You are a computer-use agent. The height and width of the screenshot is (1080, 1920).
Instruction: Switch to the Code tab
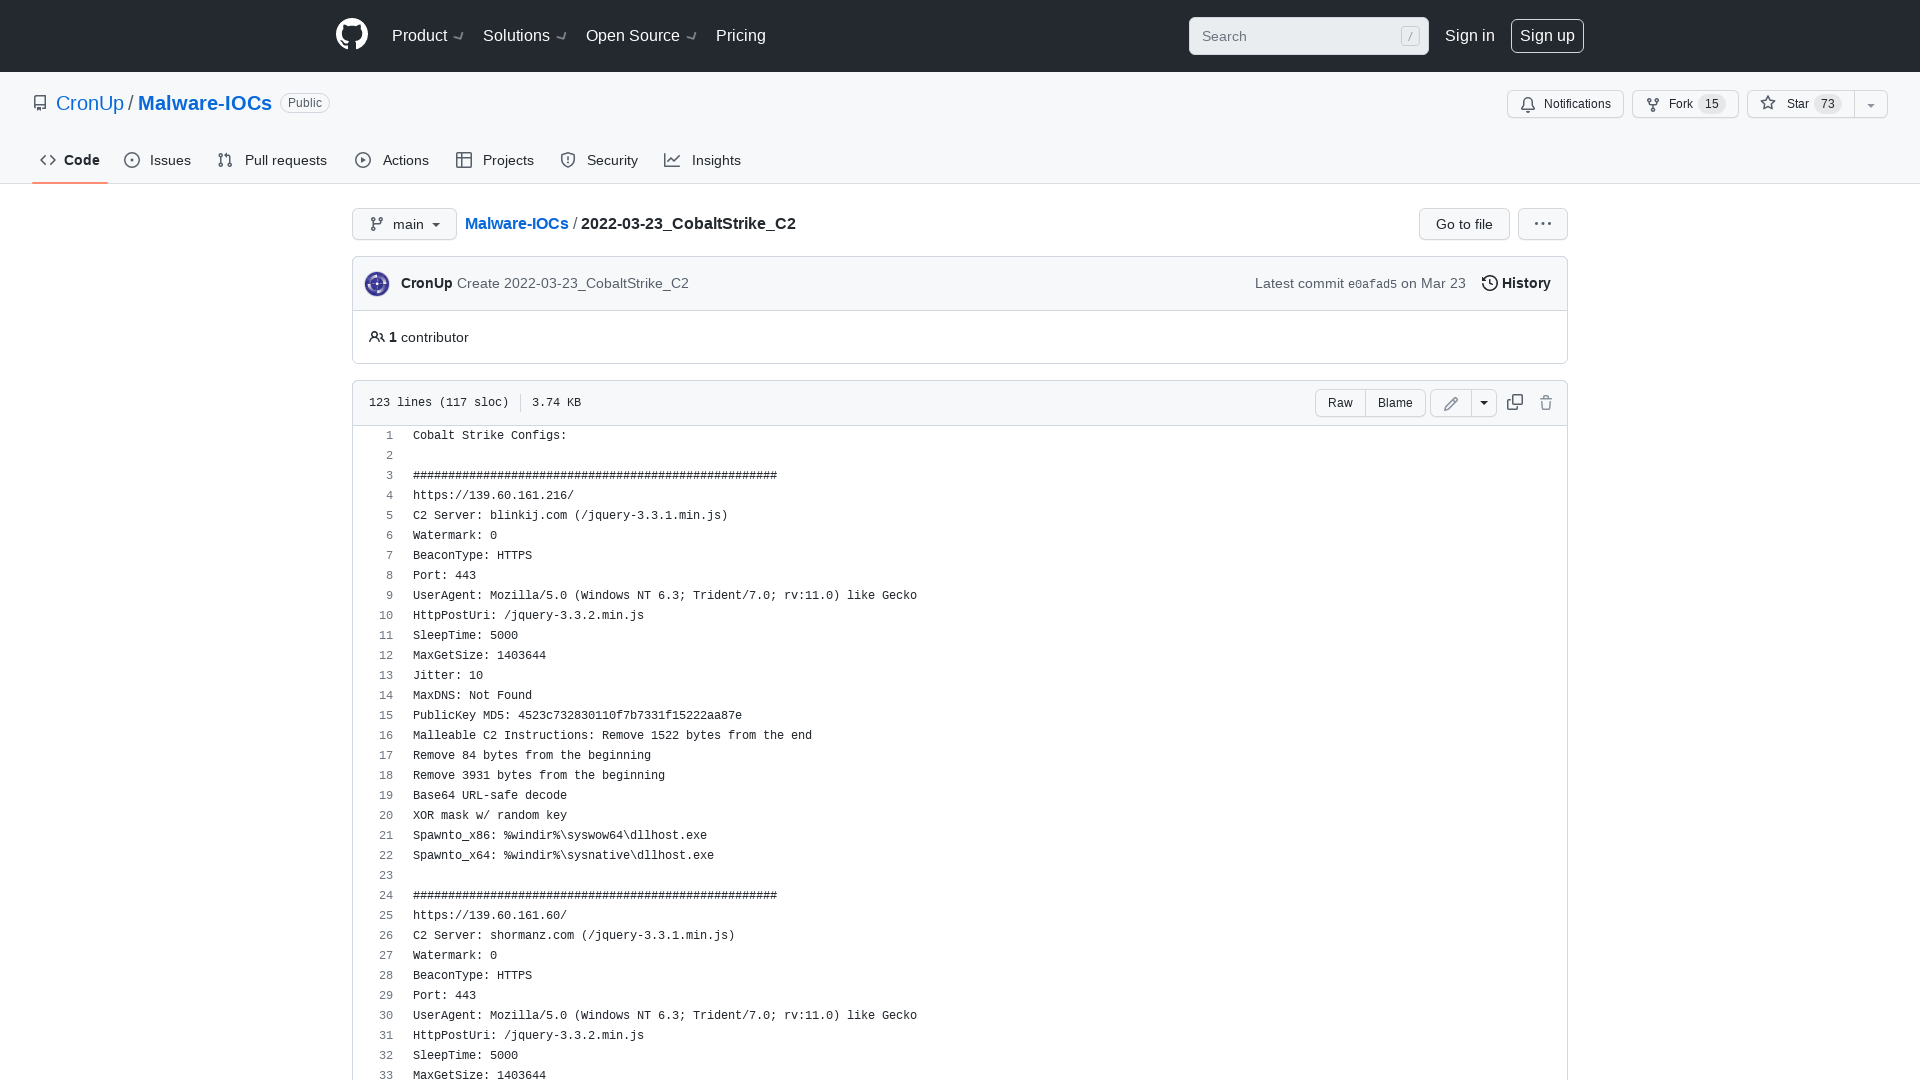pyautogui.click(x=70, y=160)
